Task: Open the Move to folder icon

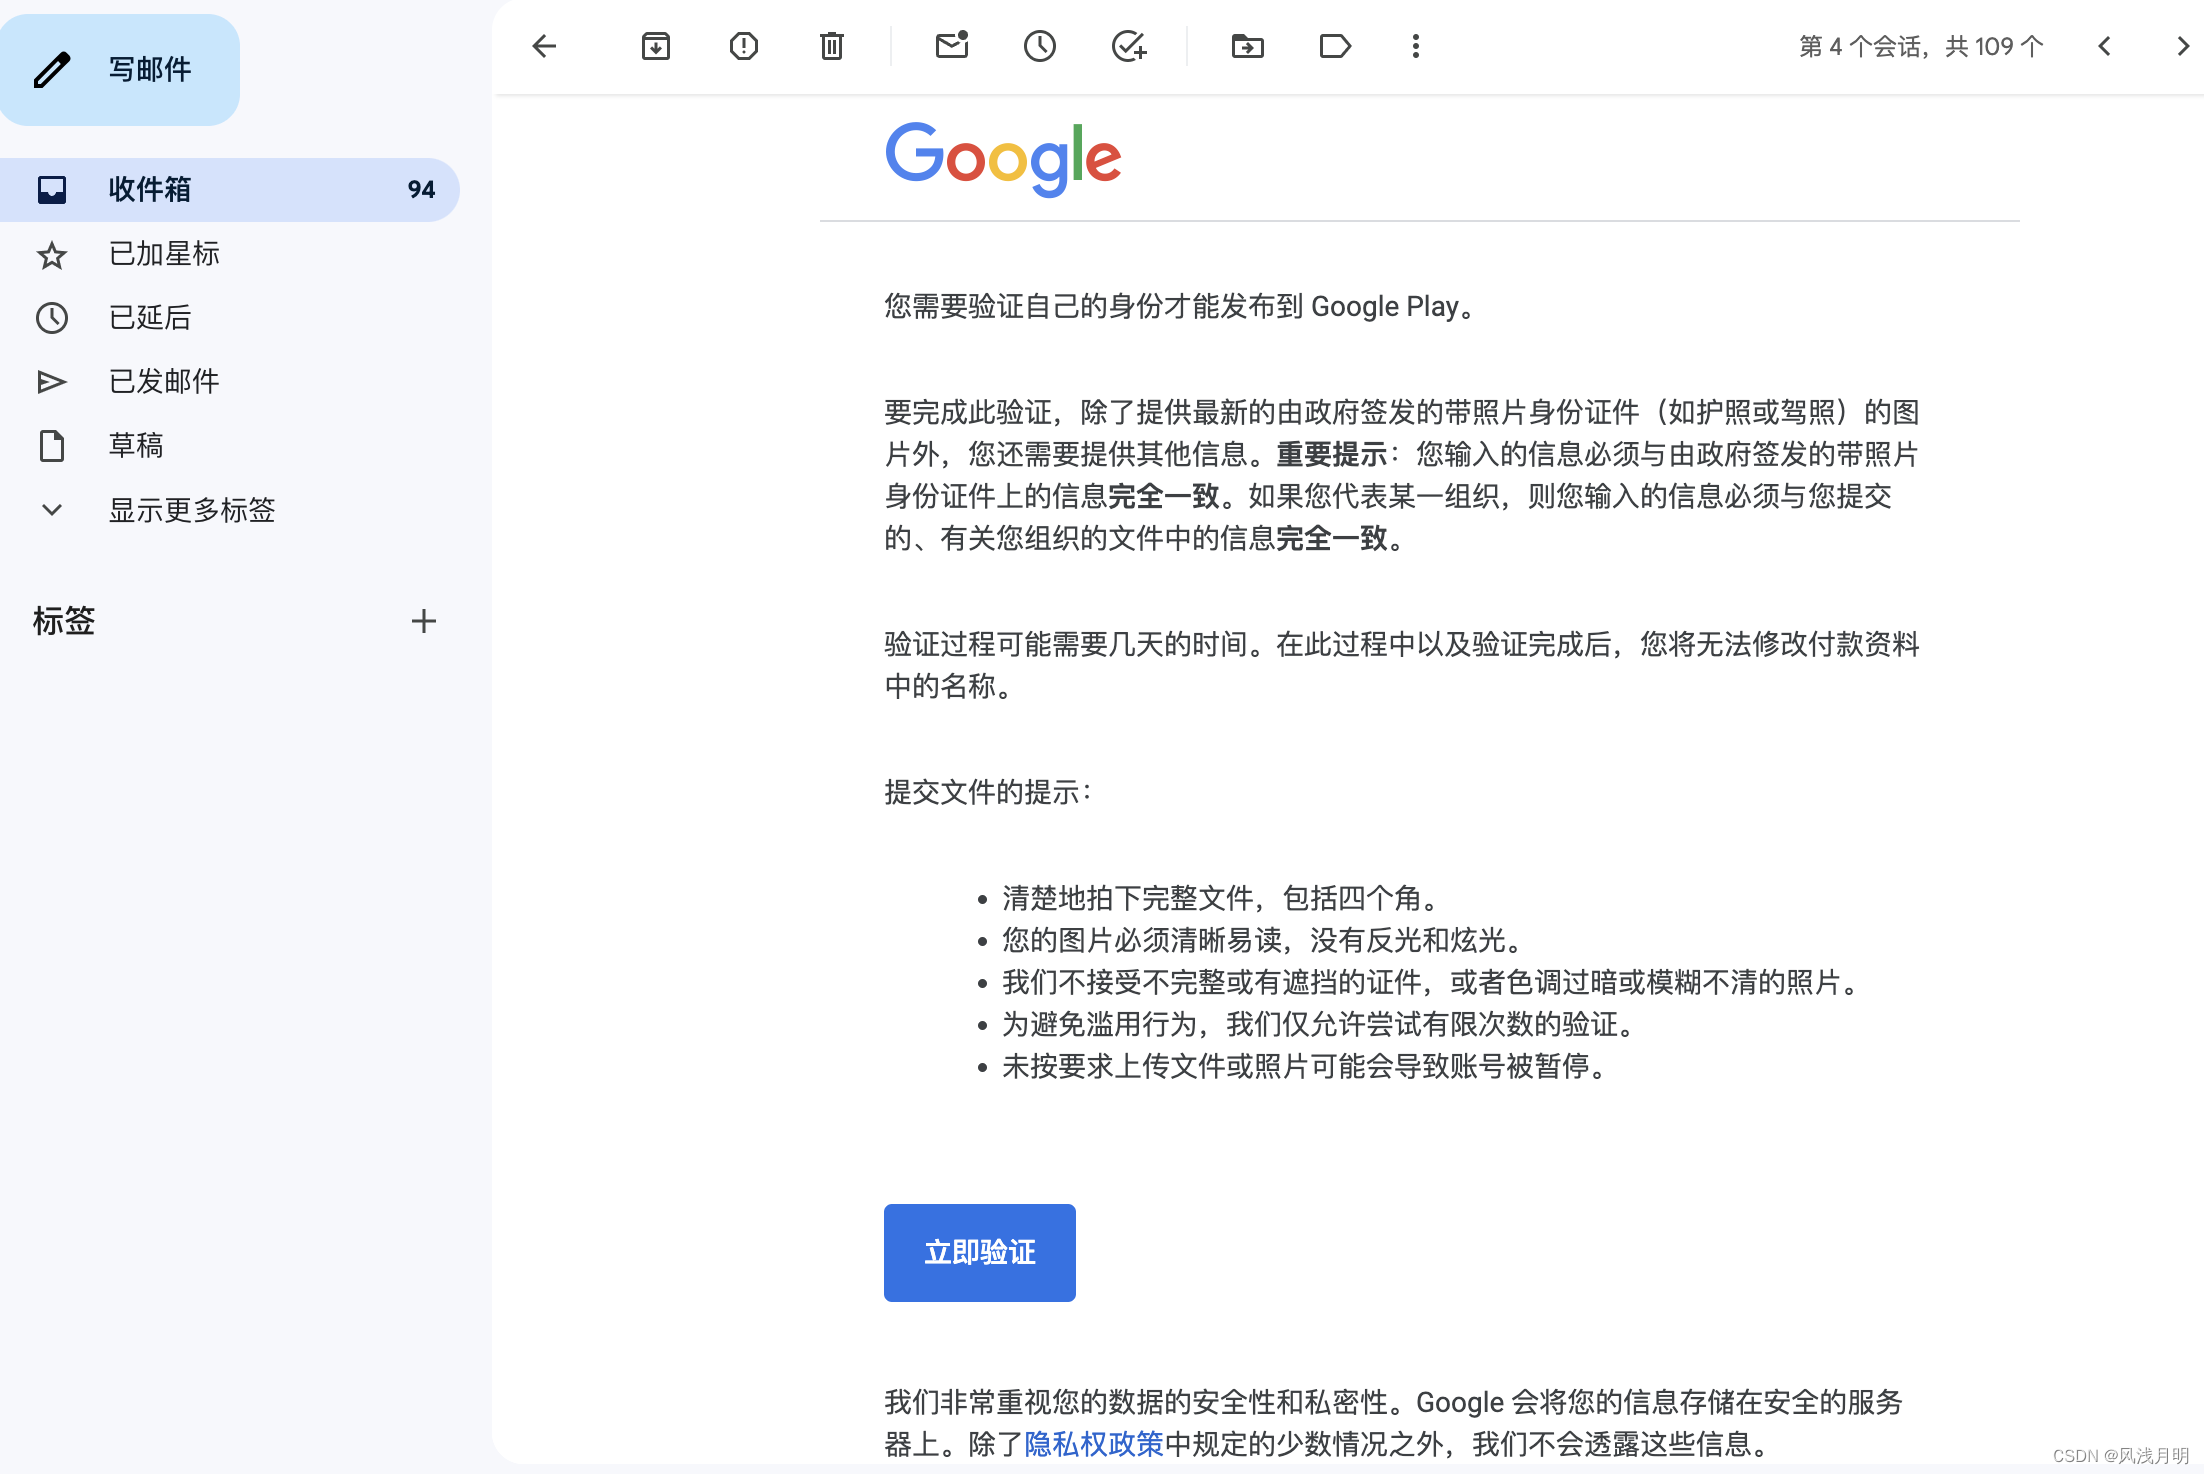Action: coord(1247,46)
